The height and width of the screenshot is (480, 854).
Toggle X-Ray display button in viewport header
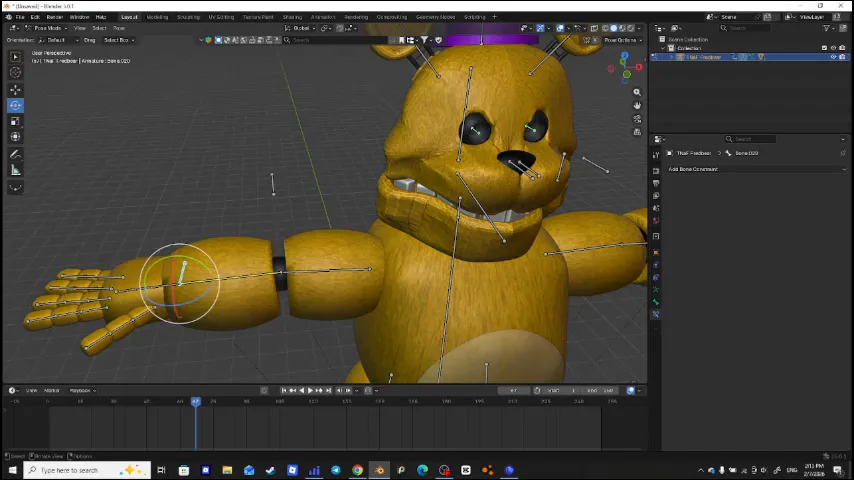(594, 28)
